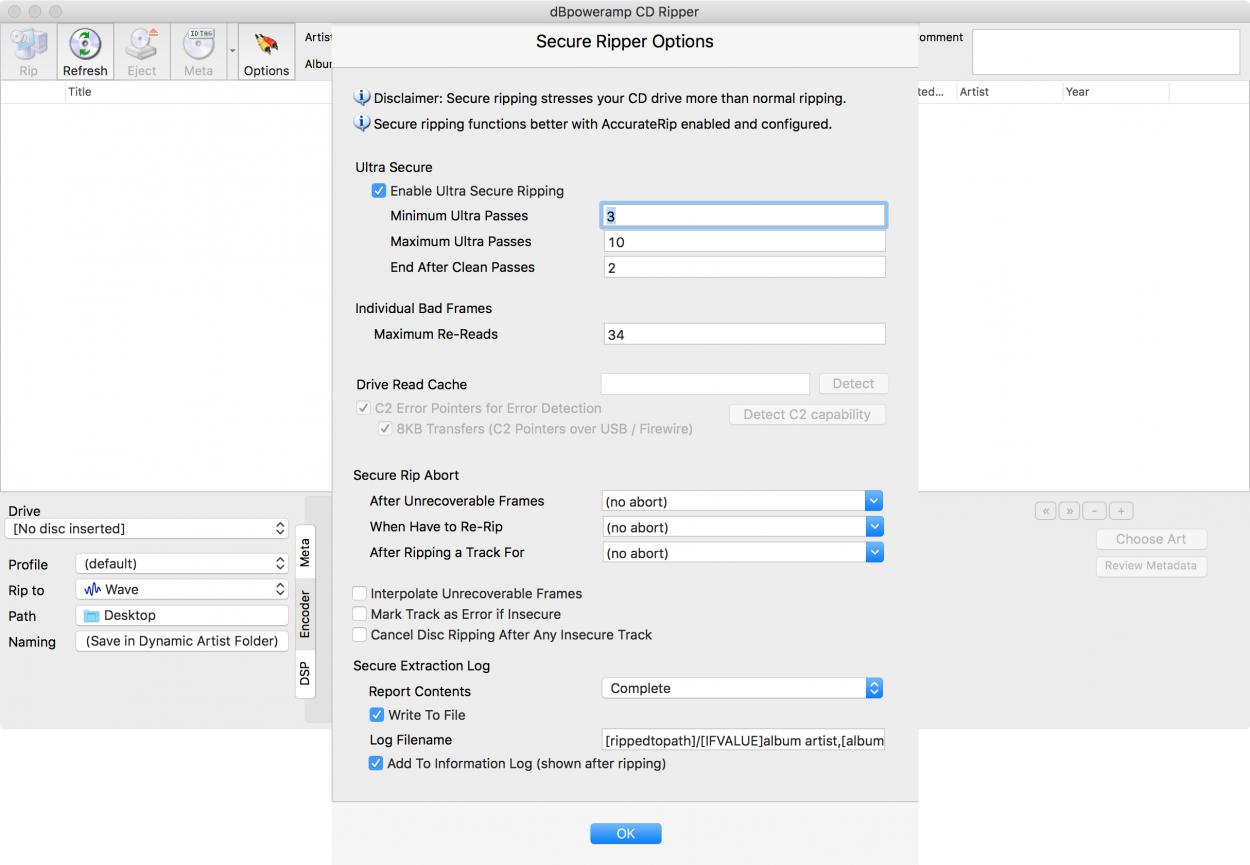The height and width of the screenshot is (865, 1250).
Task: Click the Refresh toolbar icon
Action: coord(85,52)
